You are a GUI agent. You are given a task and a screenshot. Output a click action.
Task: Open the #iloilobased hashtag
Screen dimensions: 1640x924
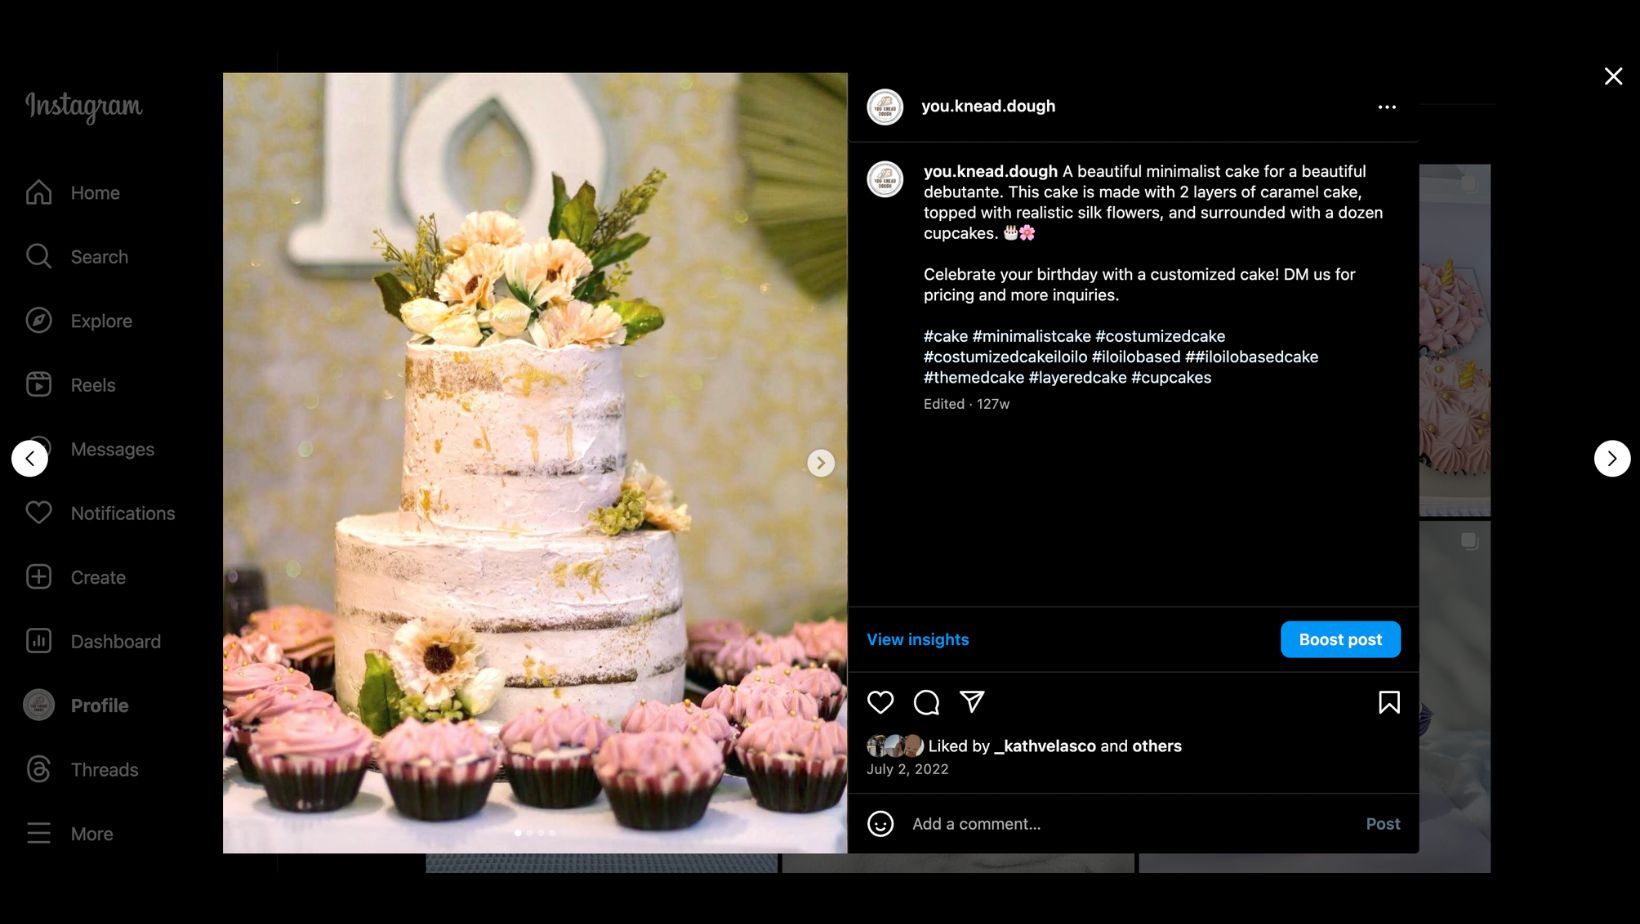click(1136, 356)
